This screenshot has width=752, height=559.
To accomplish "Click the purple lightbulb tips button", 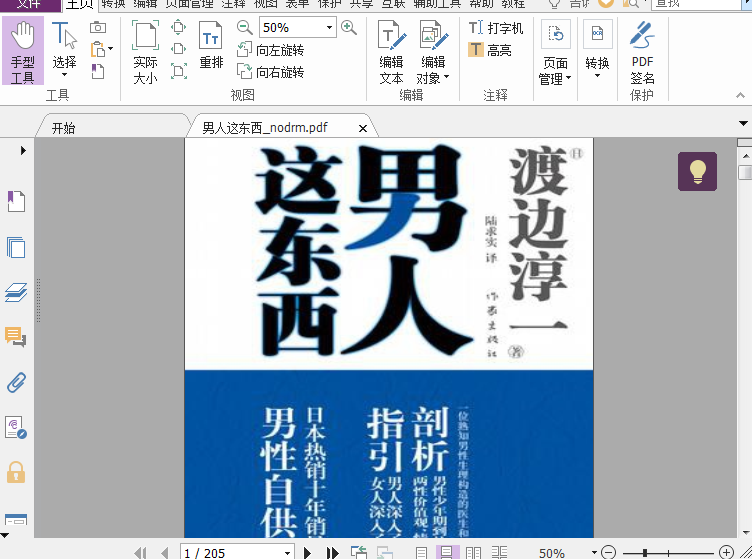I will pyautogui.click(x=697, y=172).
